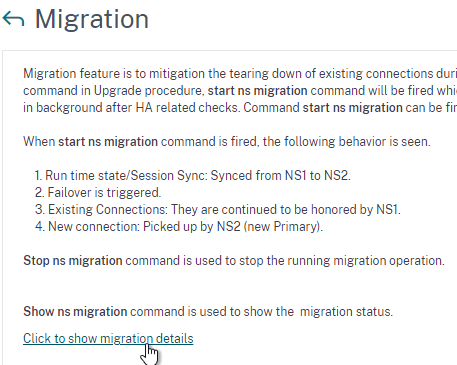
Task: Click 'Synced from NS1 to NS2' text
Action: pyautogui.click(x=280, y=175)
